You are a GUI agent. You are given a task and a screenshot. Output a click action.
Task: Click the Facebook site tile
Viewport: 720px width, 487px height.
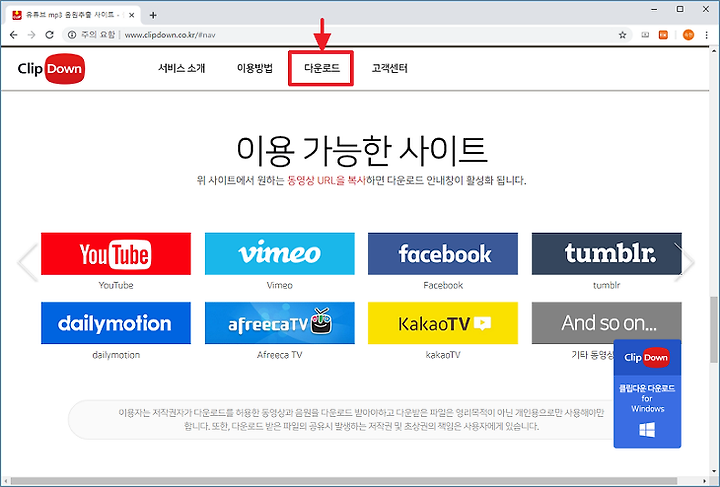pyautogui.click(x=443, y=254)
